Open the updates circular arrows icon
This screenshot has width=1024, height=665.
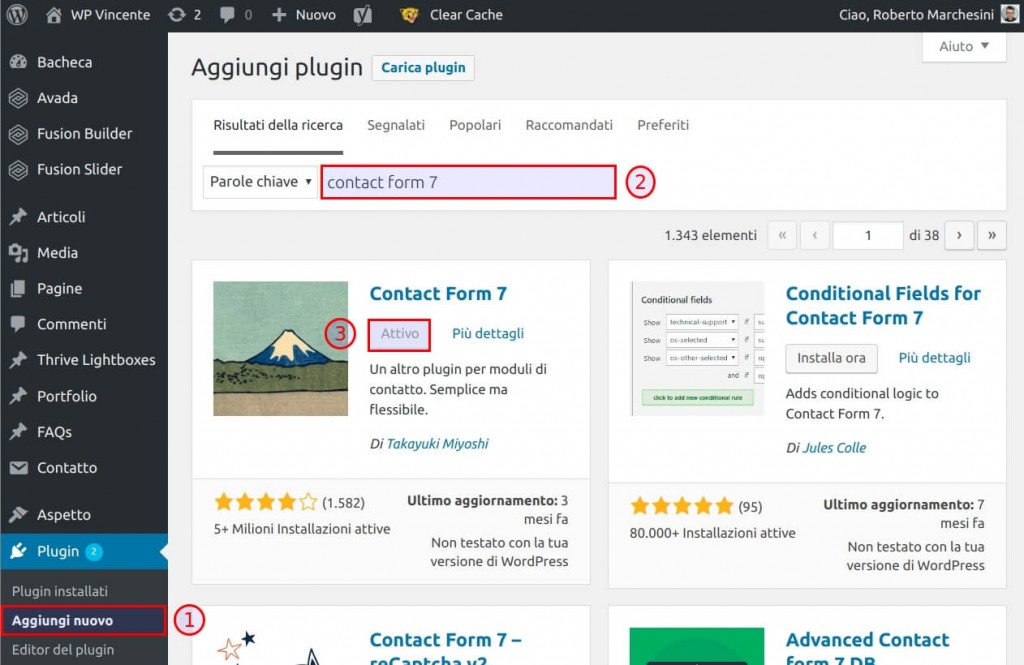176,14
